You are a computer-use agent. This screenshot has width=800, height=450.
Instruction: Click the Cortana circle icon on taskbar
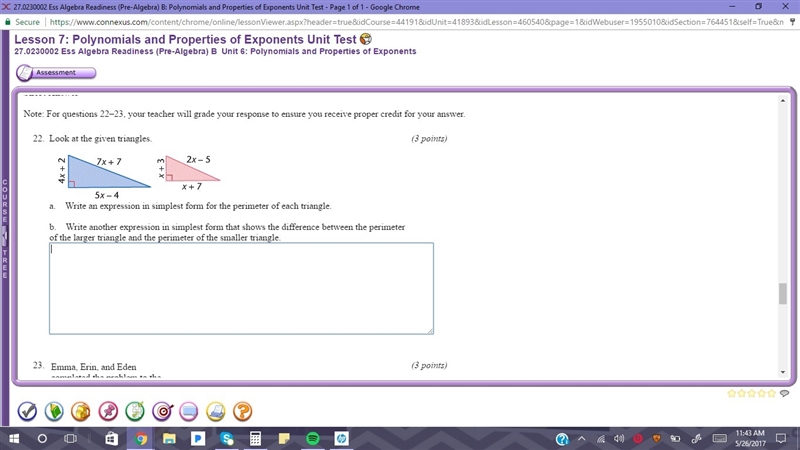[42, 439]
